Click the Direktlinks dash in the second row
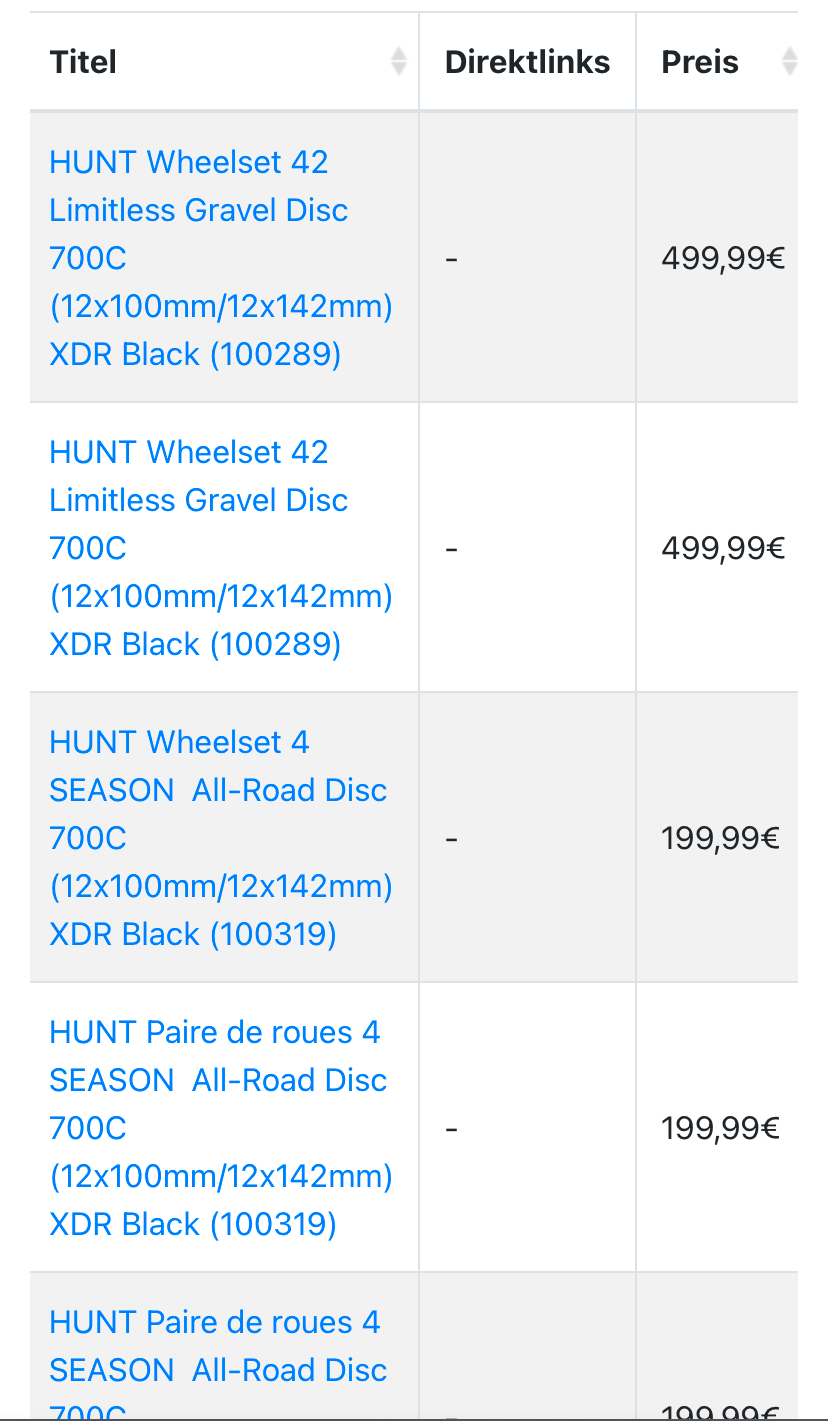This screenshot has height=1421, width=828. coord(452,549)
